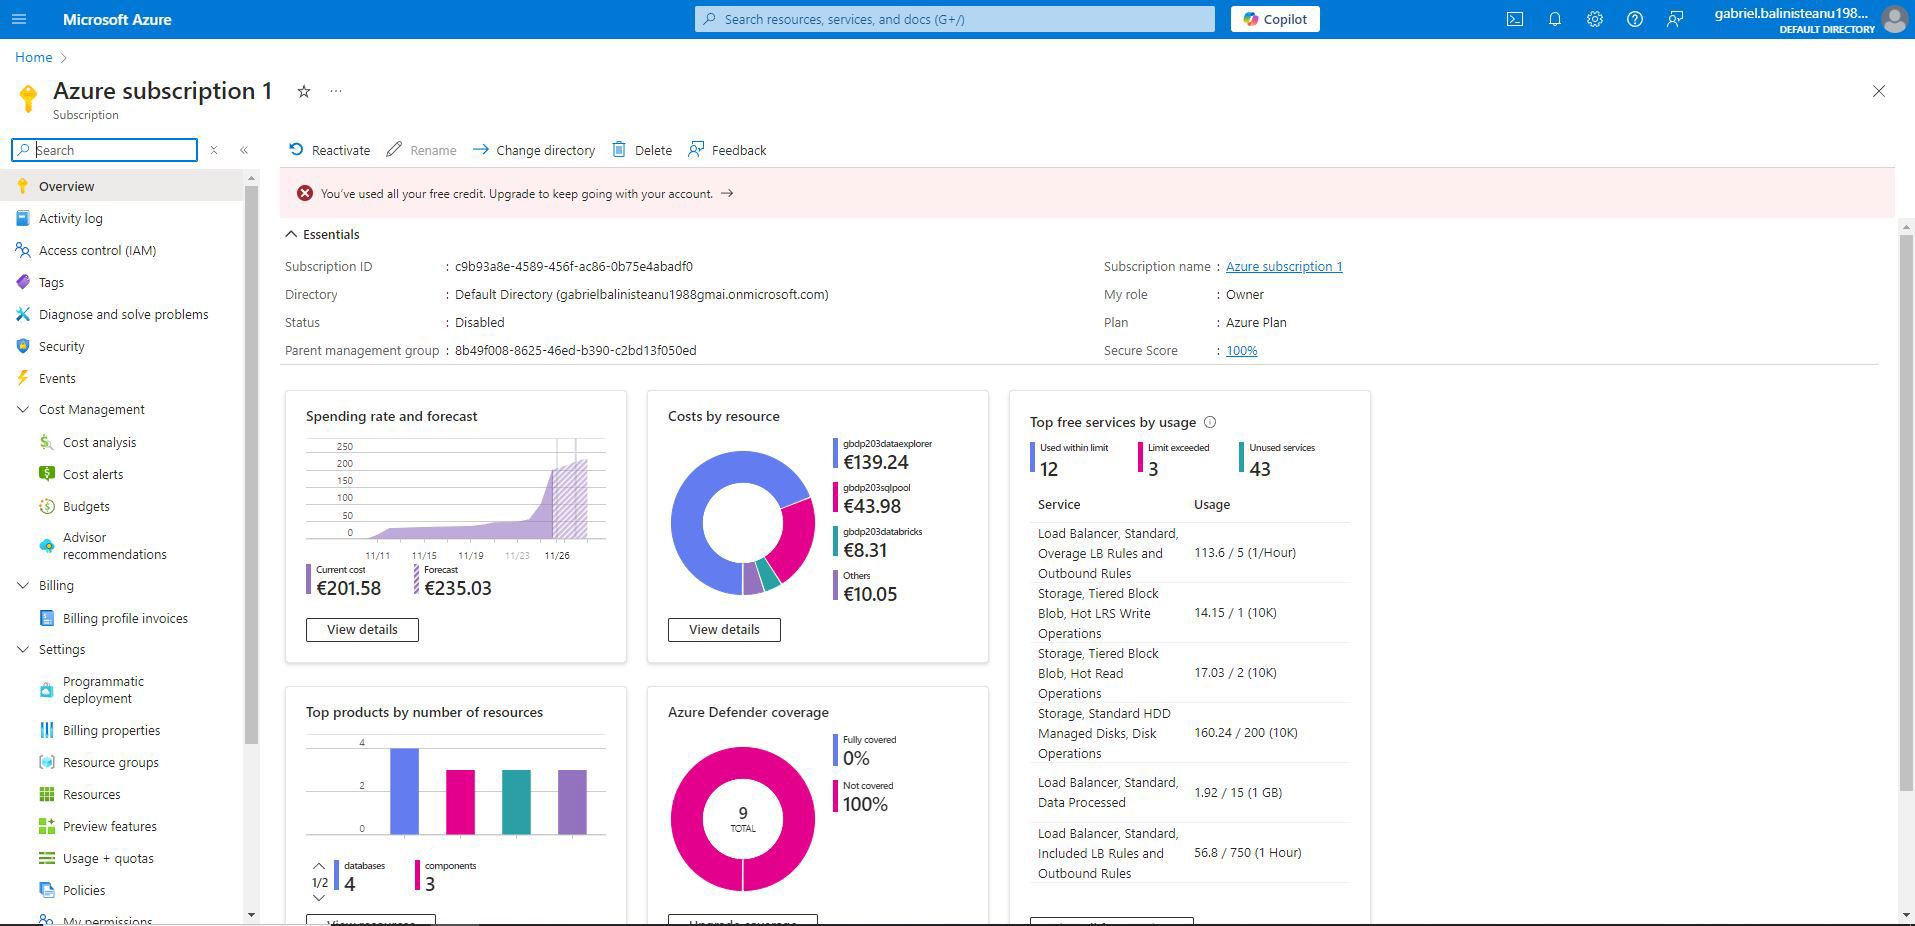Open the feedback icon in top bar
This screenshot has width=1915, height=926.
point(1675,19)
